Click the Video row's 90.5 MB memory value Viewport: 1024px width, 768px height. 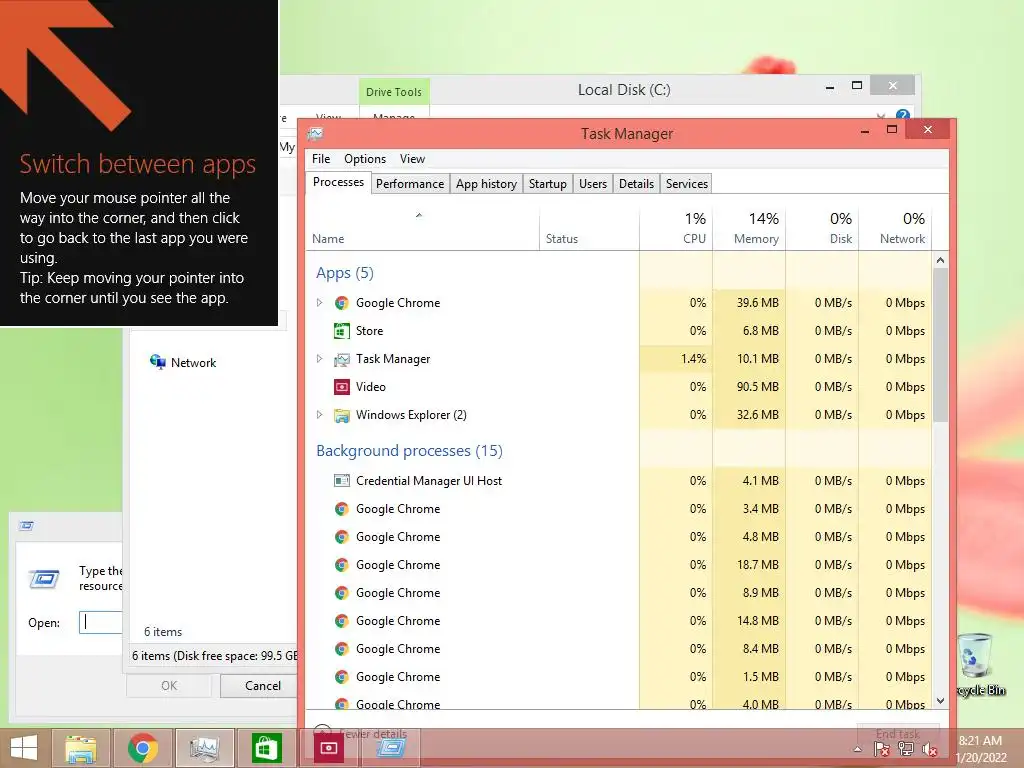758,387
